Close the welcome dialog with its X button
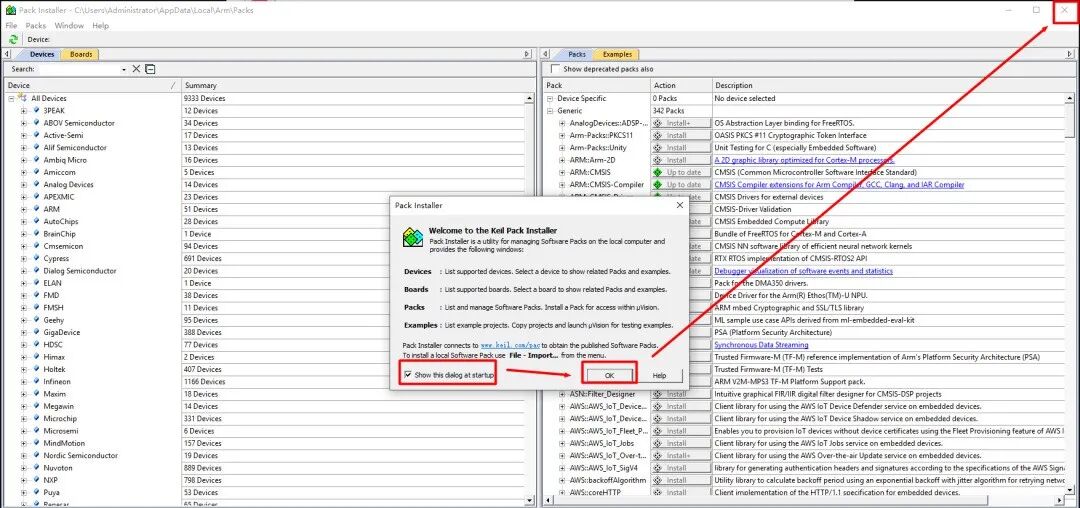The height and width of the screenshot is (508, 1080). coord(679,204)
